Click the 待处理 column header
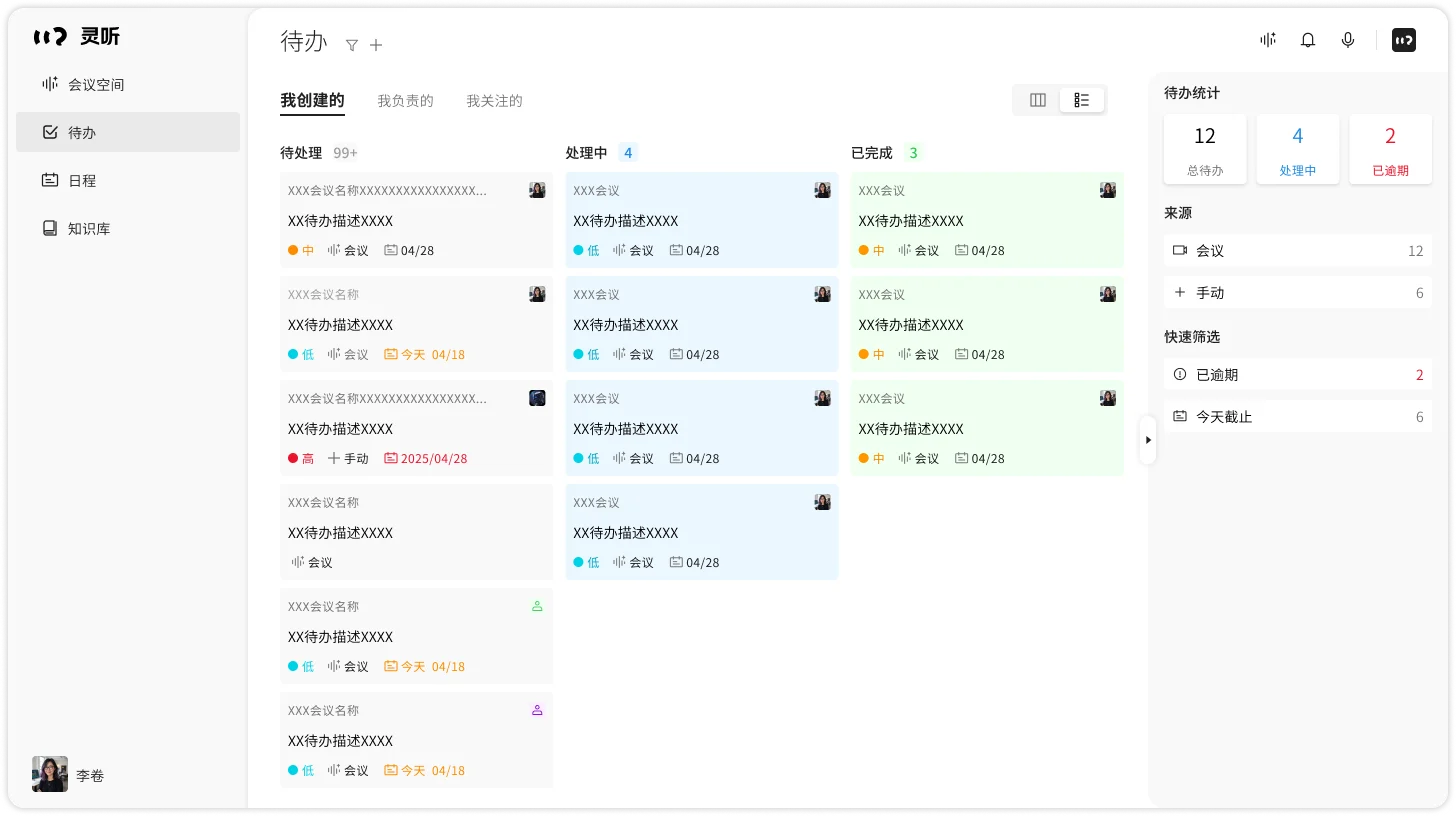Screen dimensions: 1456x816 301,153
